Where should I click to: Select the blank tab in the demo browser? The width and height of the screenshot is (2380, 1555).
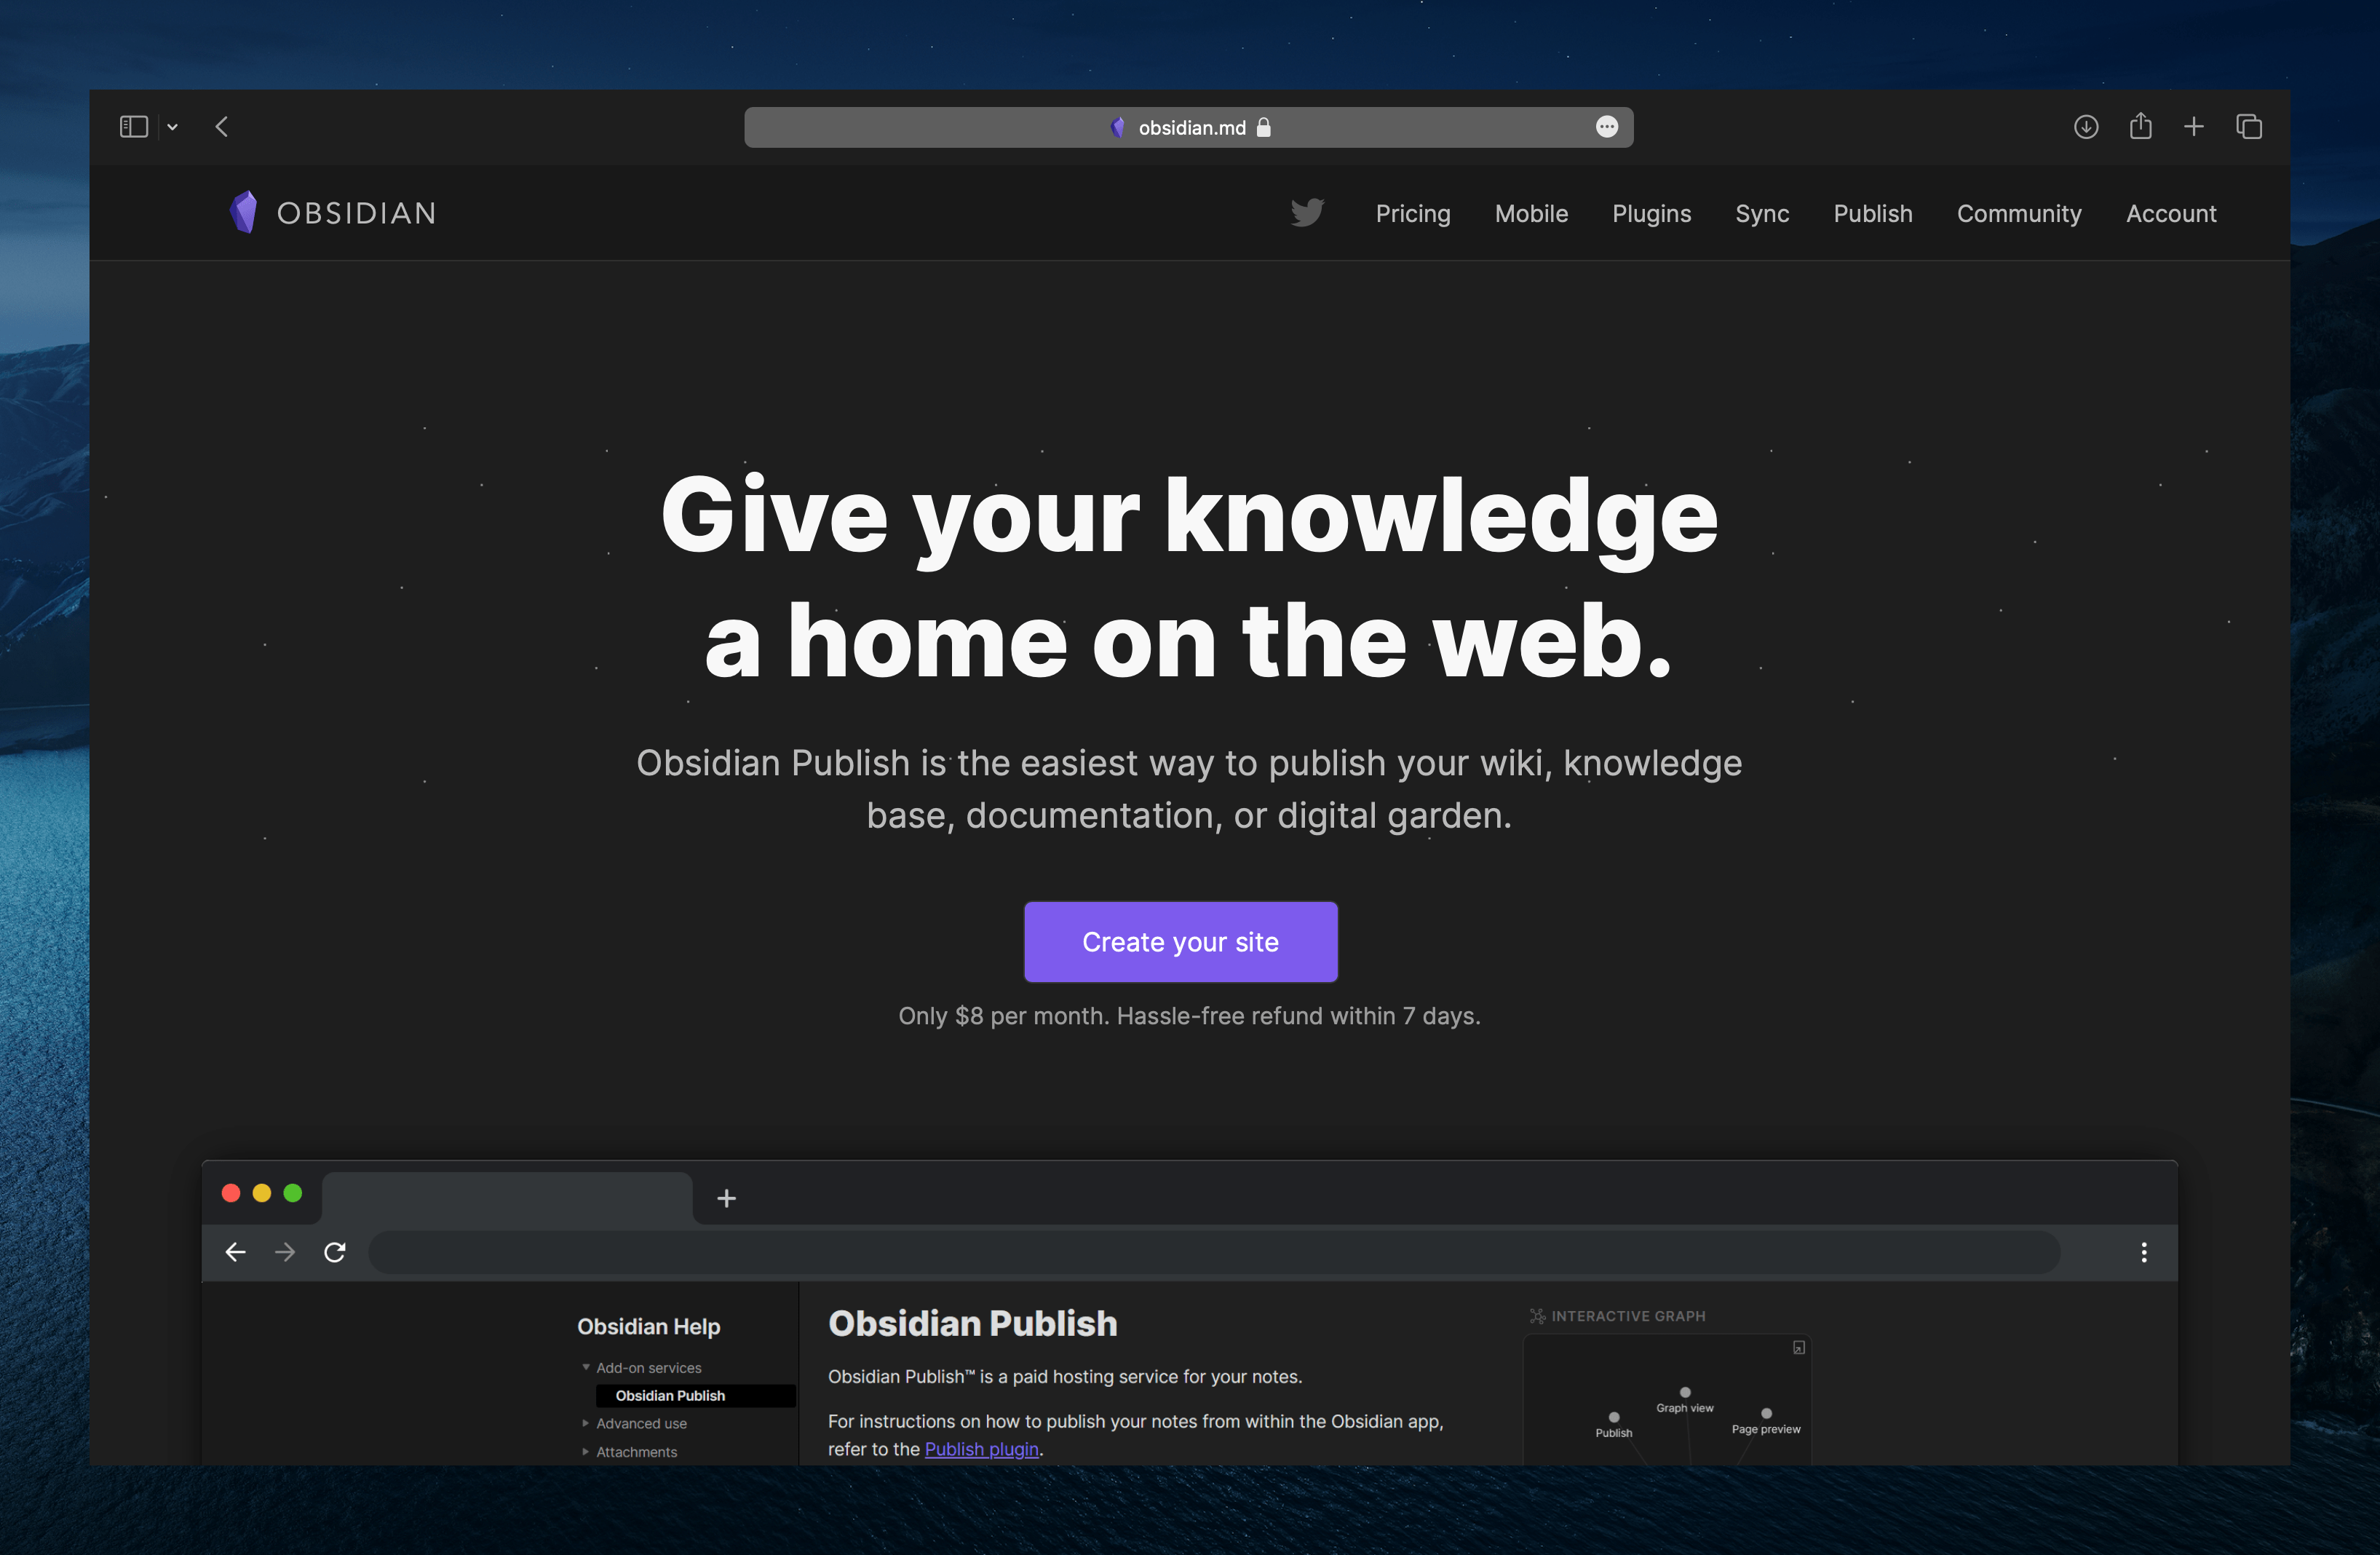tap(507, 1197)
